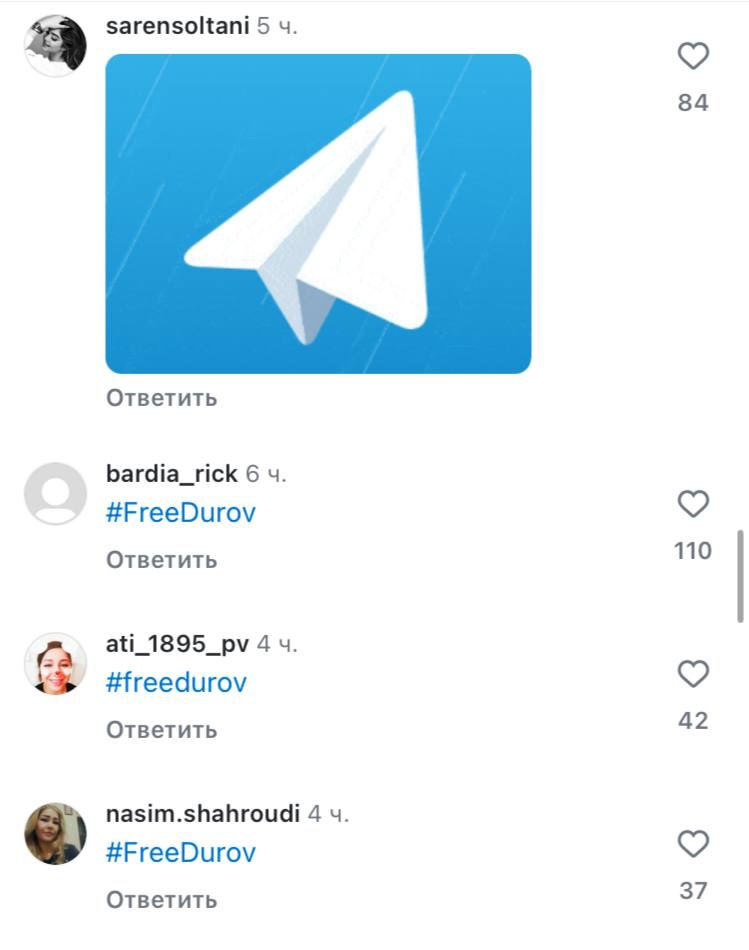749x950 pixels.
Task: Like sarensoltani's comment with heart icon
Action: pyautogui.click(x=693, y=56)
